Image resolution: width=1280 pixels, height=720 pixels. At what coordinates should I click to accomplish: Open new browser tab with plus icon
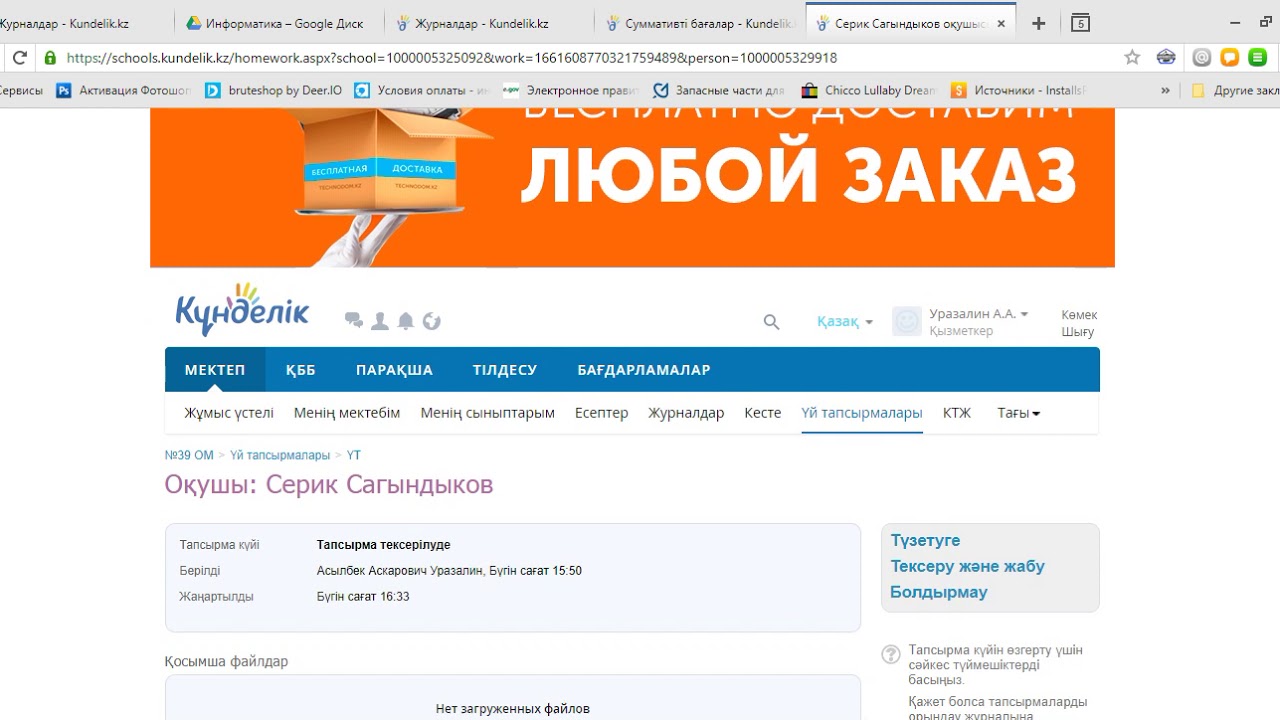(x=1039, y=23)
